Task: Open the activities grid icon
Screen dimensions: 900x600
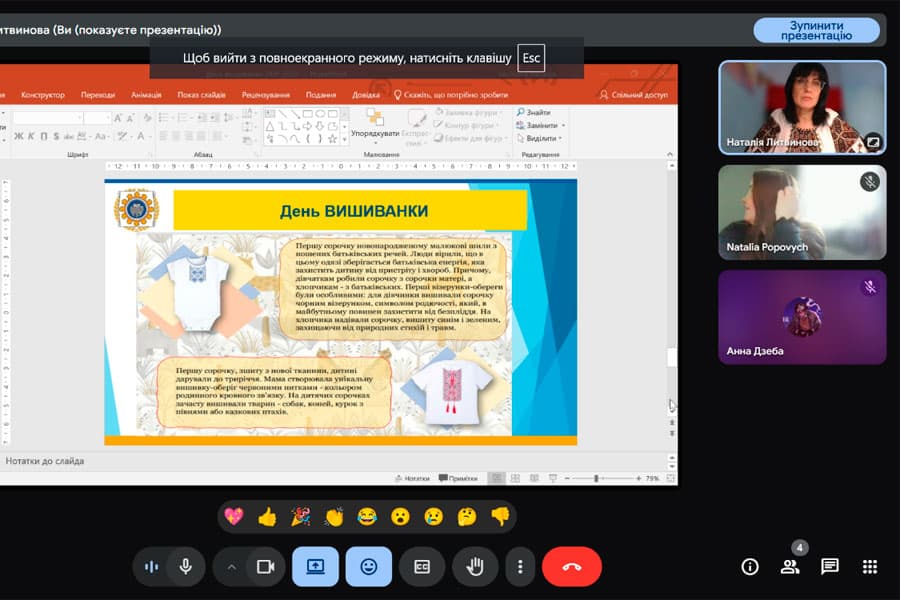Action: (869, 567)
